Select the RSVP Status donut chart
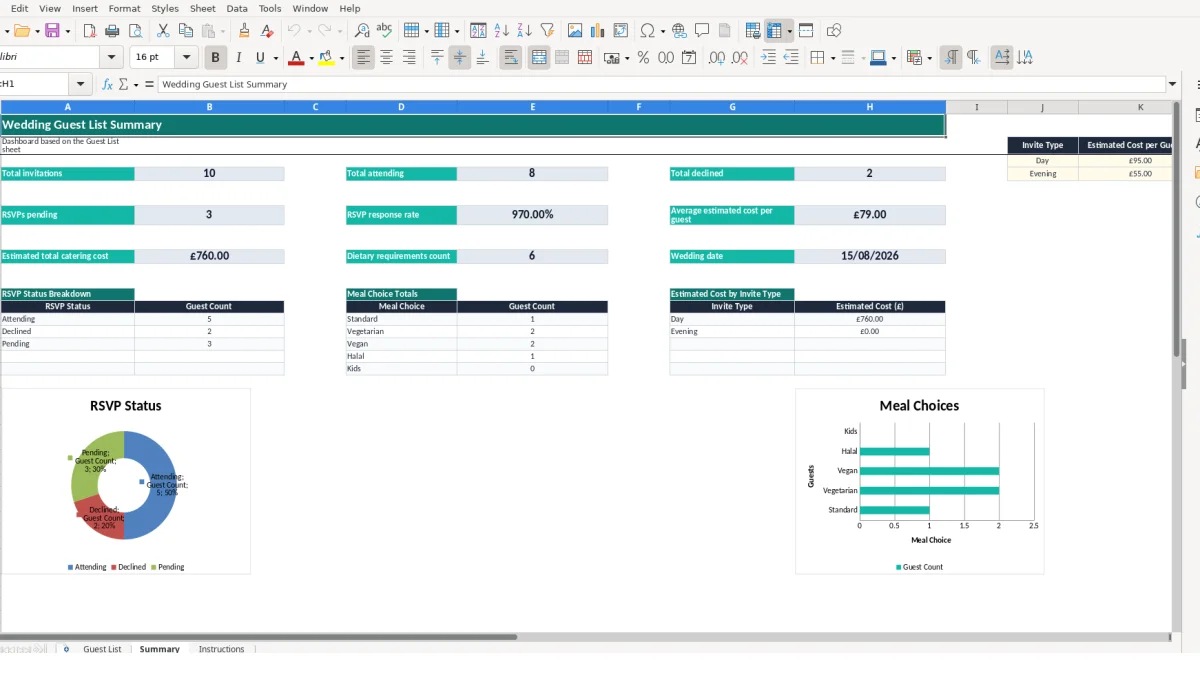This screenshot has height=675, width=1200. pos(126,481)
